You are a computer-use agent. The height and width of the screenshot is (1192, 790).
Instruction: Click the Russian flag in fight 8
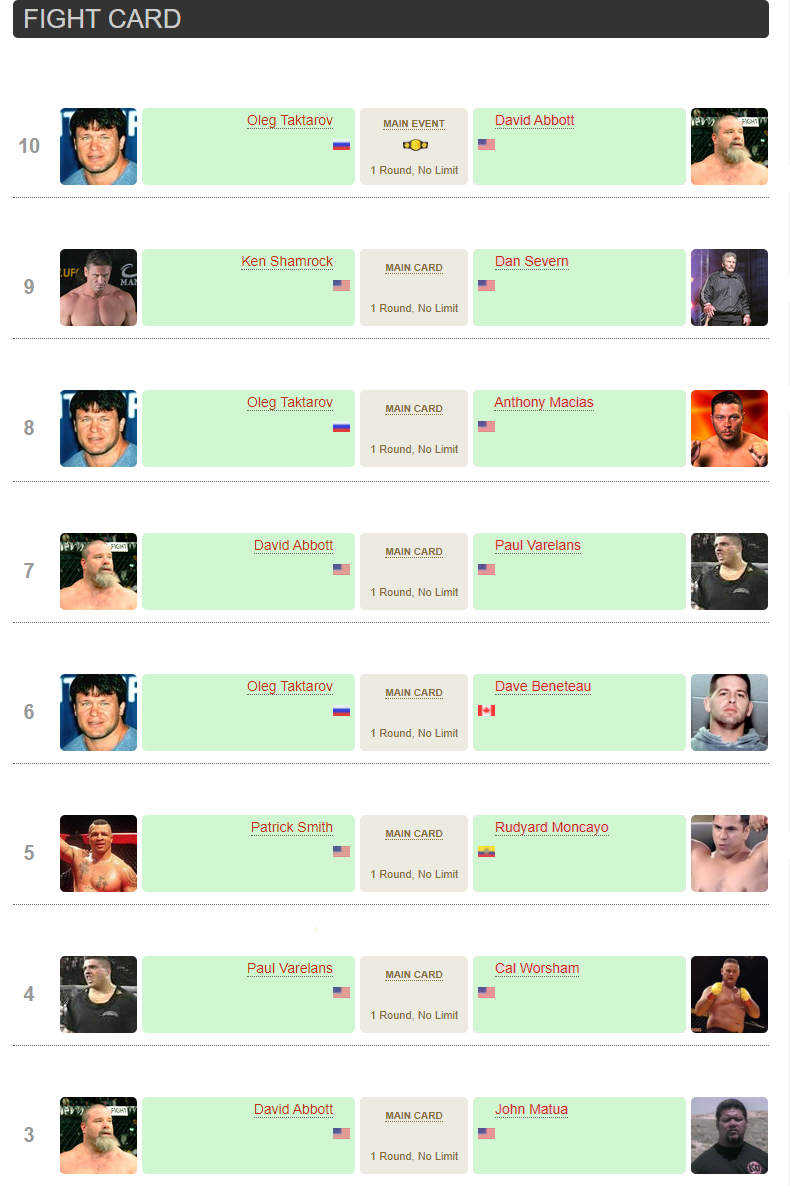[x=341, y=427]
